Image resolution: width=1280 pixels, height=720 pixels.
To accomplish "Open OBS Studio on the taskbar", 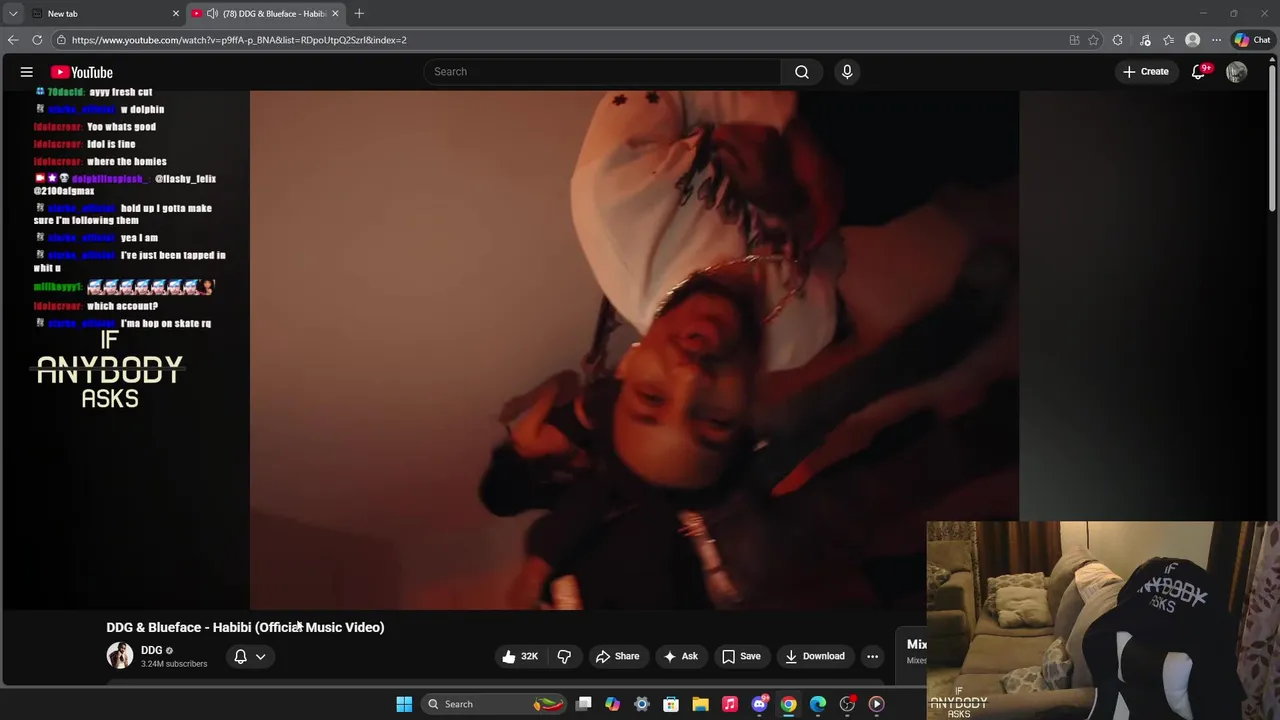I will [x=847, y=704].
